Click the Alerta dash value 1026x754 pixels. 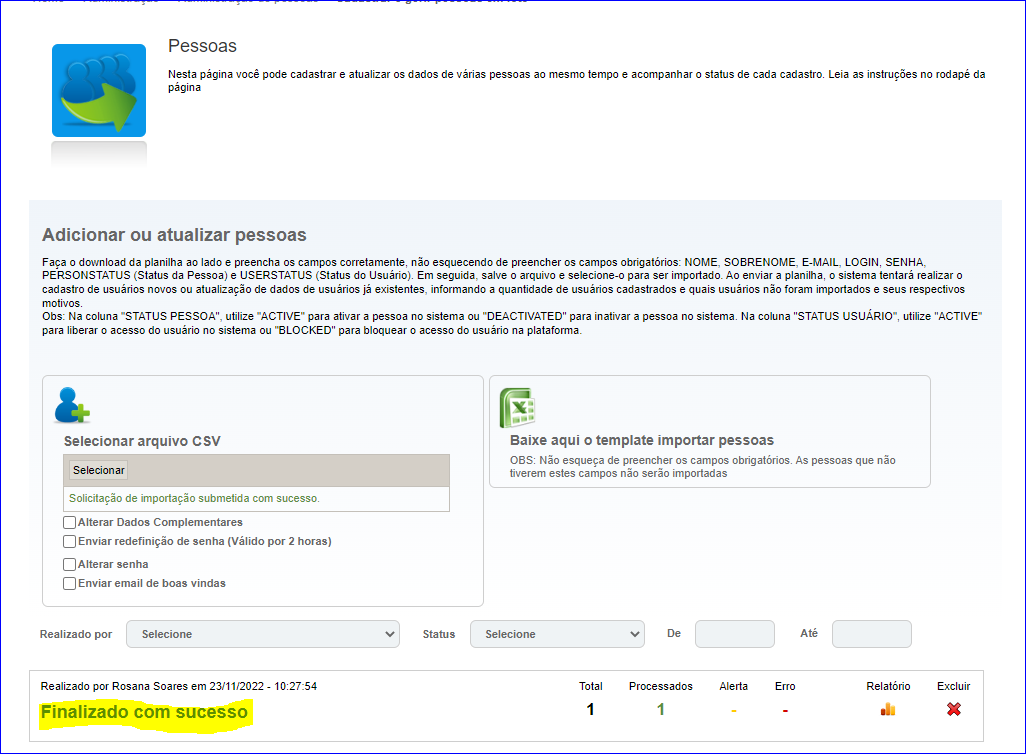pos(734,710)
